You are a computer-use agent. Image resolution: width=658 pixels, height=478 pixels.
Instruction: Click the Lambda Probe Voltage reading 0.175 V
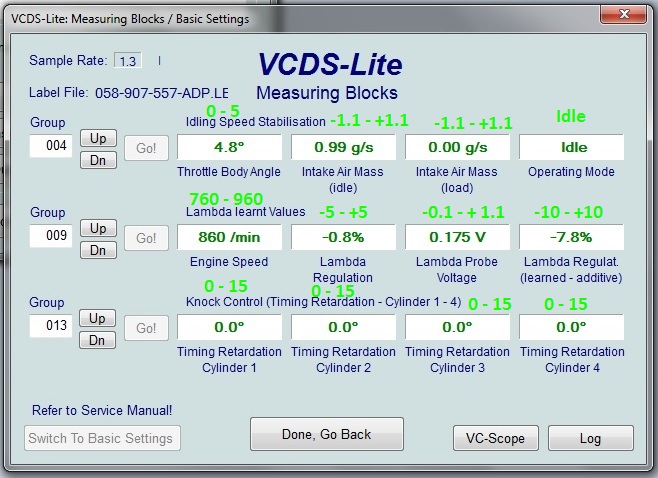click(x=457, y=238)
